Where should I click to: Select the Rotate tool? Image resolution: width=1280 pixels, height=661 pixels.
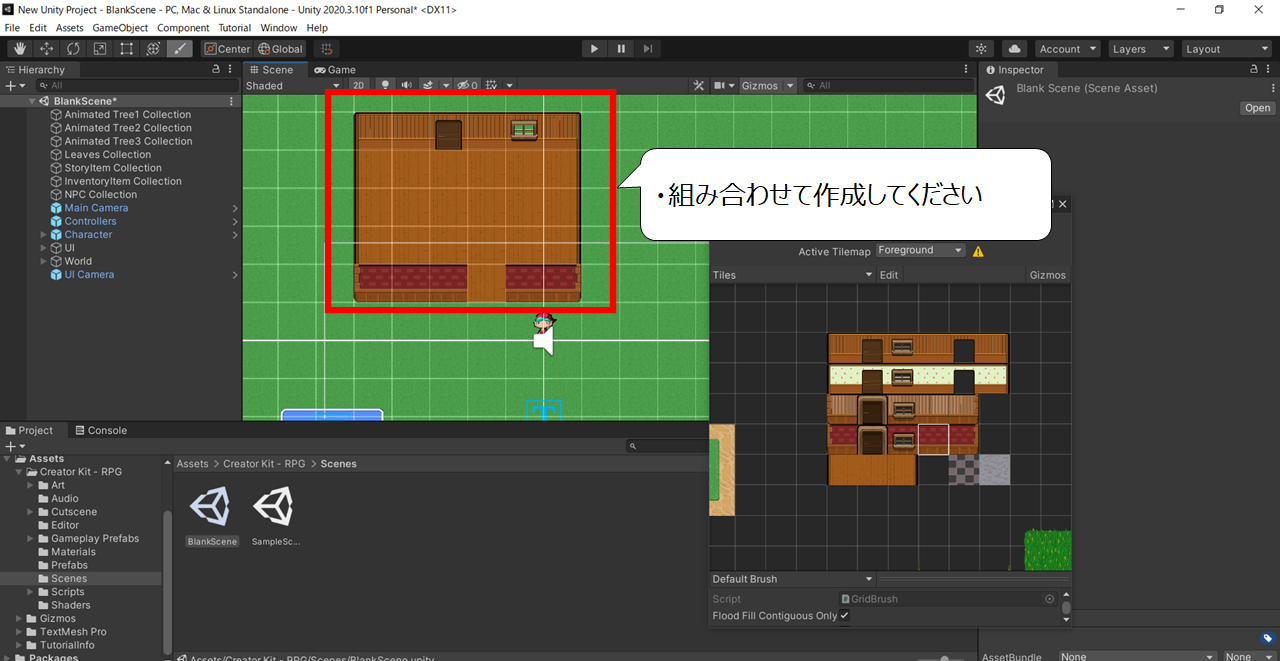73,49
